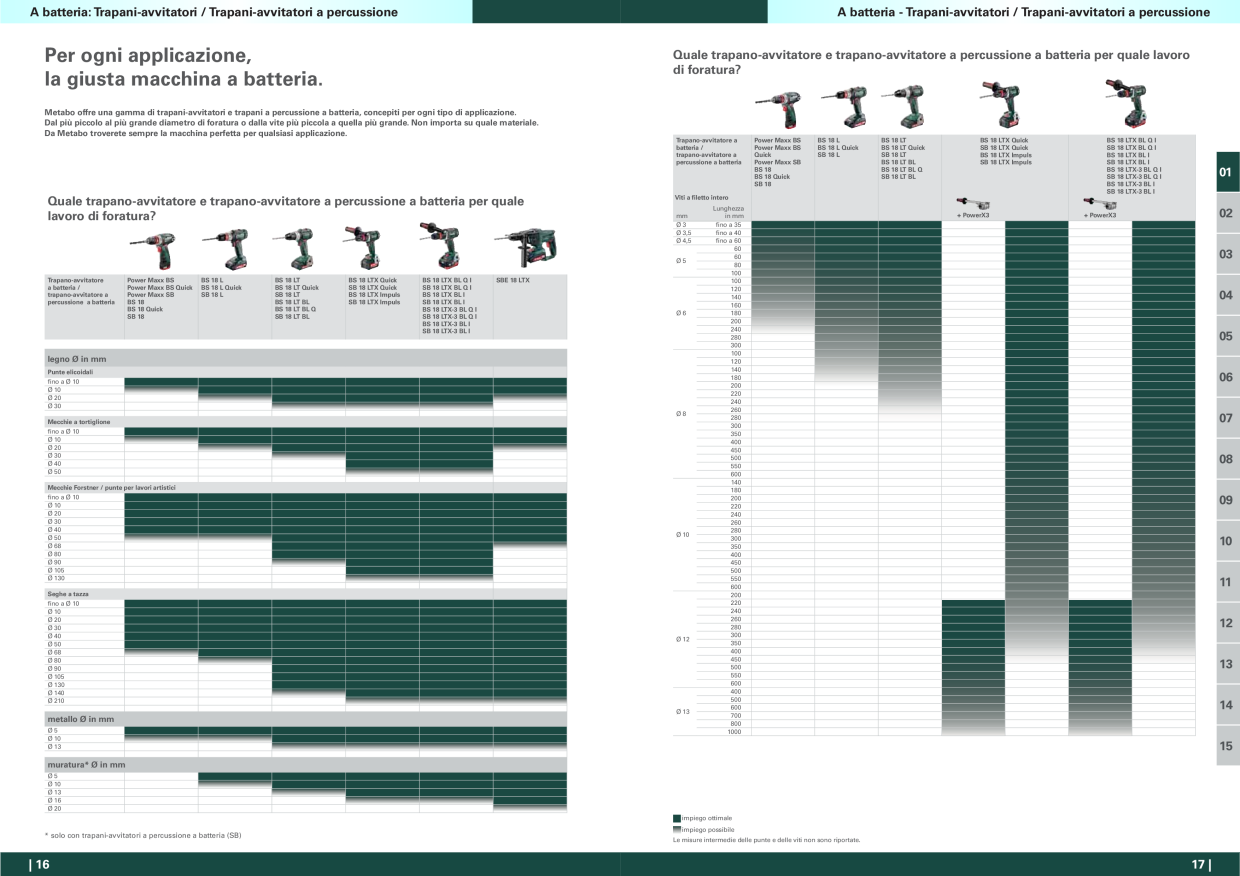Click the 'metallo Ø in mm' section header

coord(307,719)
